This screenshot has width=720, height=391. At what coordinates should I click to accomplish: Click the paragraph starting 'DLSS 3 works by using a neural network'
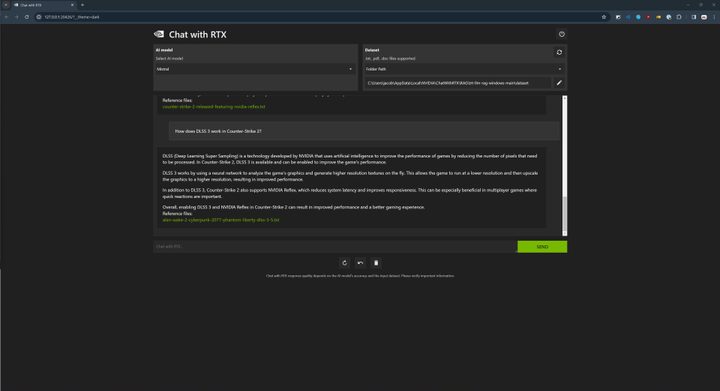point(350,176)
